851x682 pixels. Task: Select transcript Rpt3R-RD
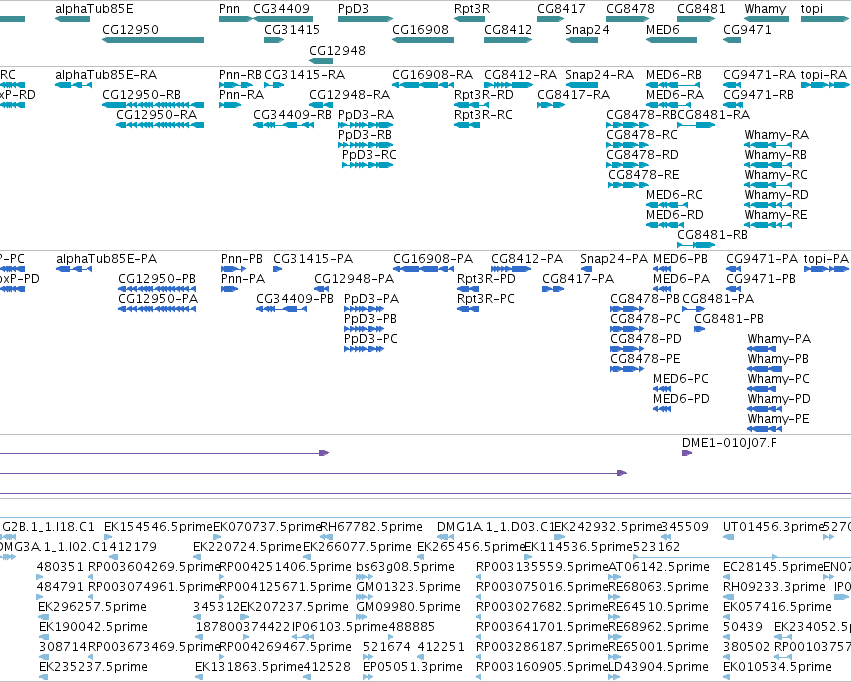pos(483,95)
